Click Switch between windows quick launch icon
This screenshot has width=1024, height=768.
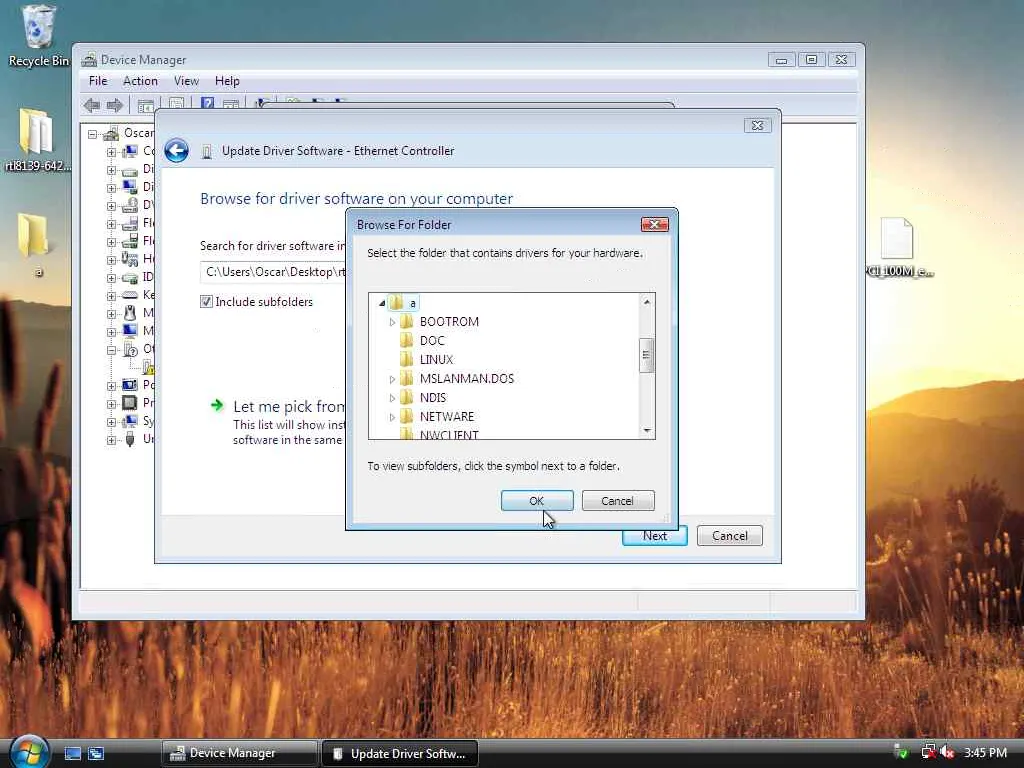(x=96, y=754)
